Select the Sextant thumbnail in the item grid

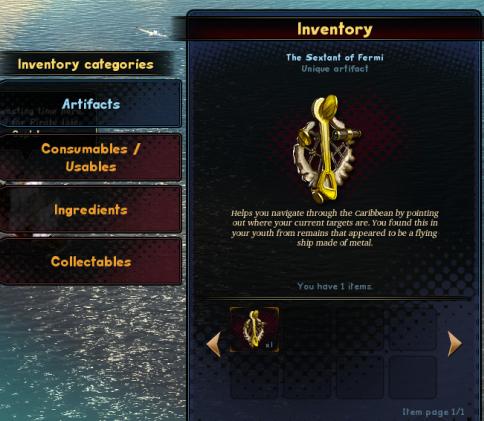coord(254,329)
